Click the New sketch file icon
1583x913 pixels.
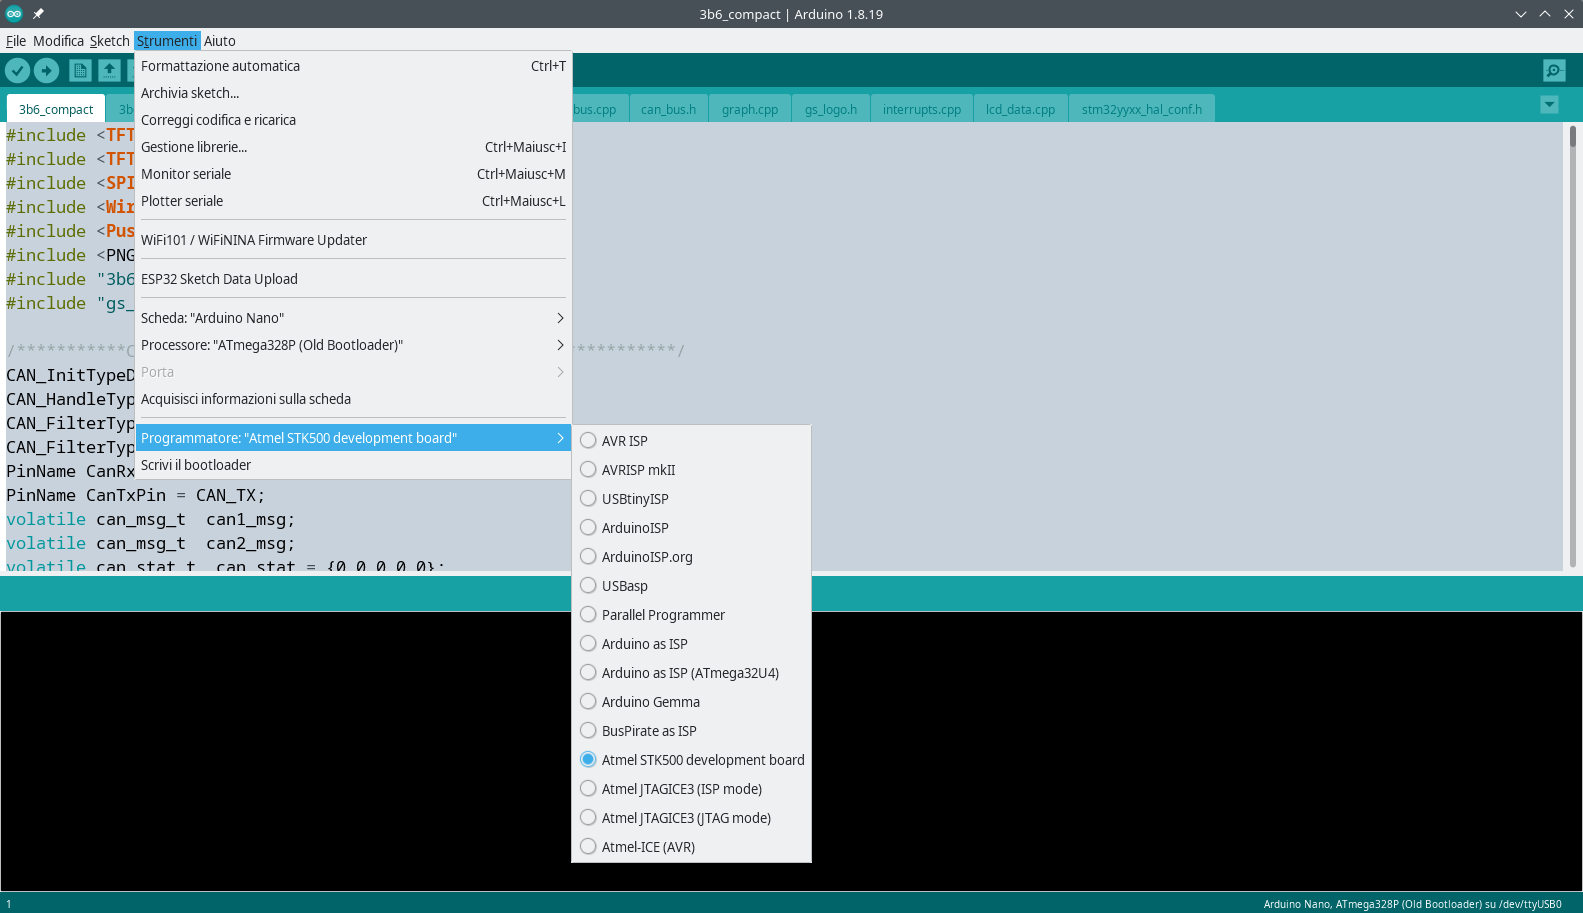[80, 70]
